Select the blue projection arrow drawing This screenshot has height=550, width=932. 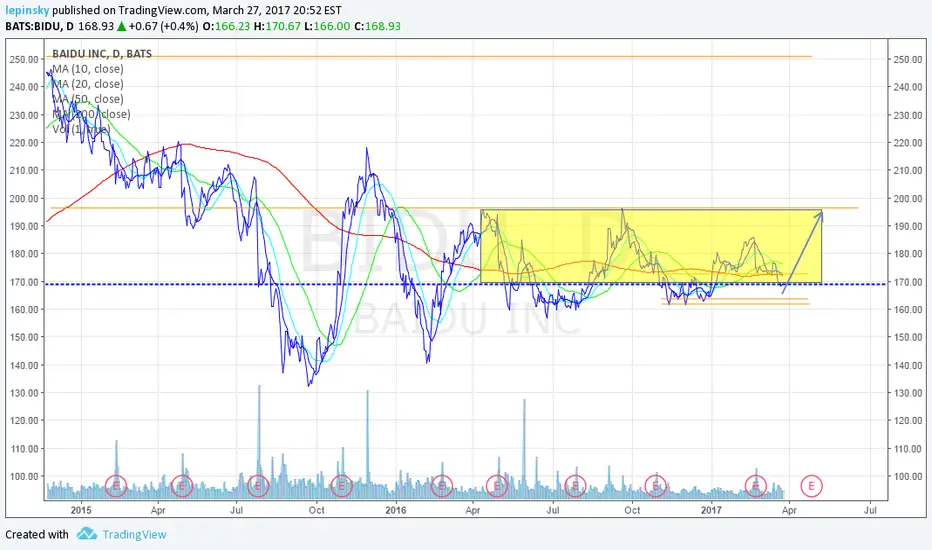pos(802,252)
